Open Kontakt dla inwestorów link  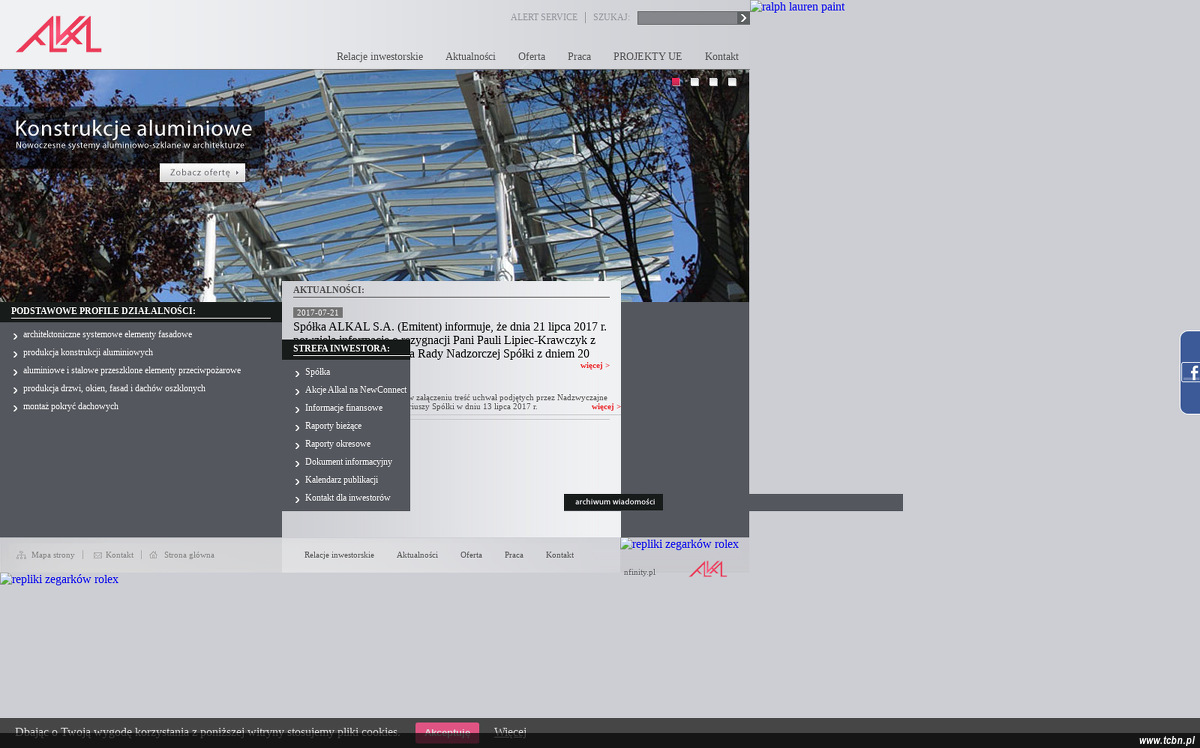tap(348, 498)
